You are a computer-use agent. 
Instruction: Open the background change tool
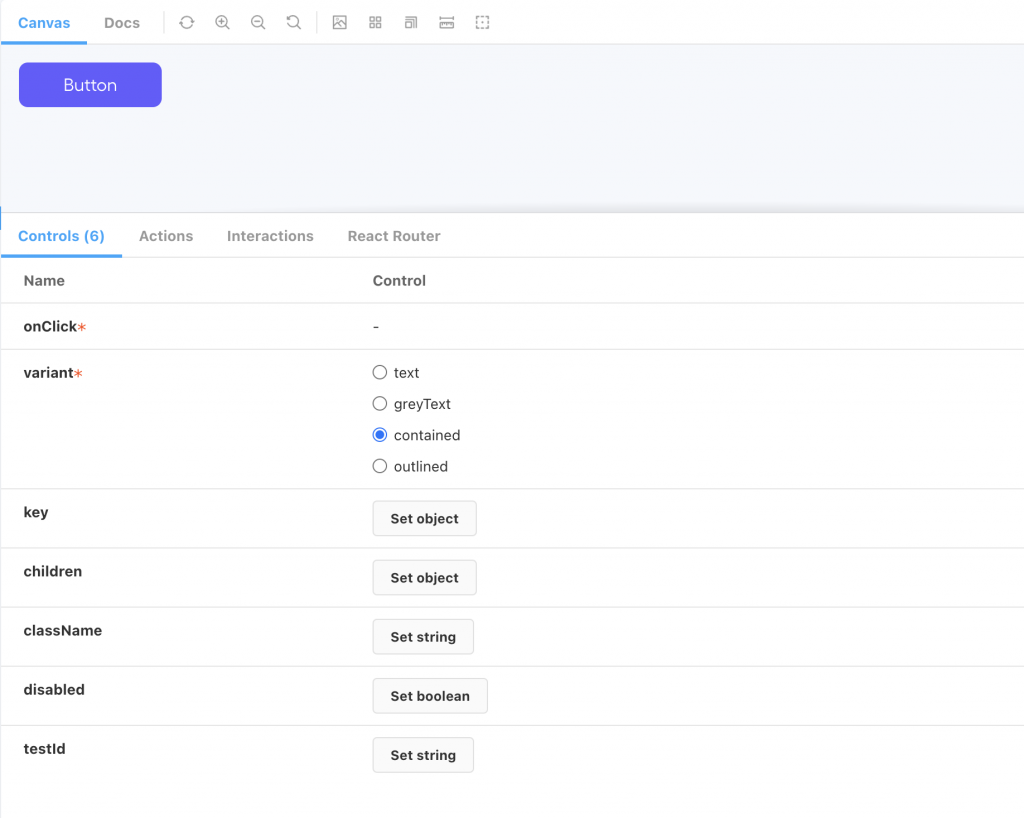coord(340,22)
